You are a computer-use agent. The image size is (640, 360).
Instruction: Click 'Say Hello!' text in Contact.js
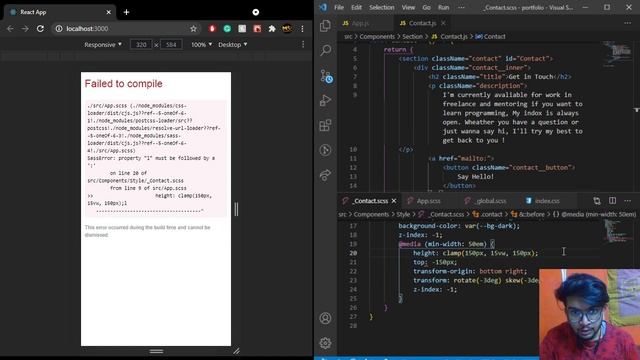pos(476,177)
